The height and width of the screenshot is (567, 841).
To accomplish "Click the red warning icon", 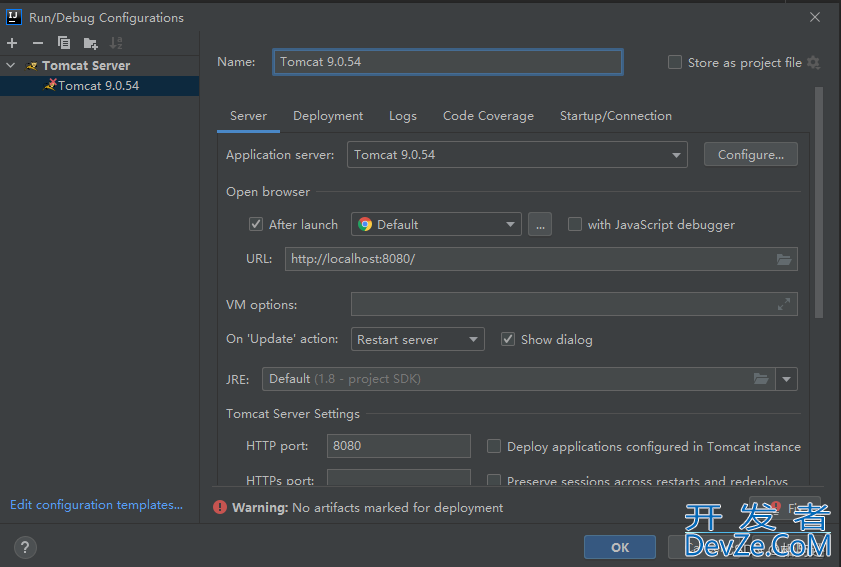I will (x=220, y=507).
